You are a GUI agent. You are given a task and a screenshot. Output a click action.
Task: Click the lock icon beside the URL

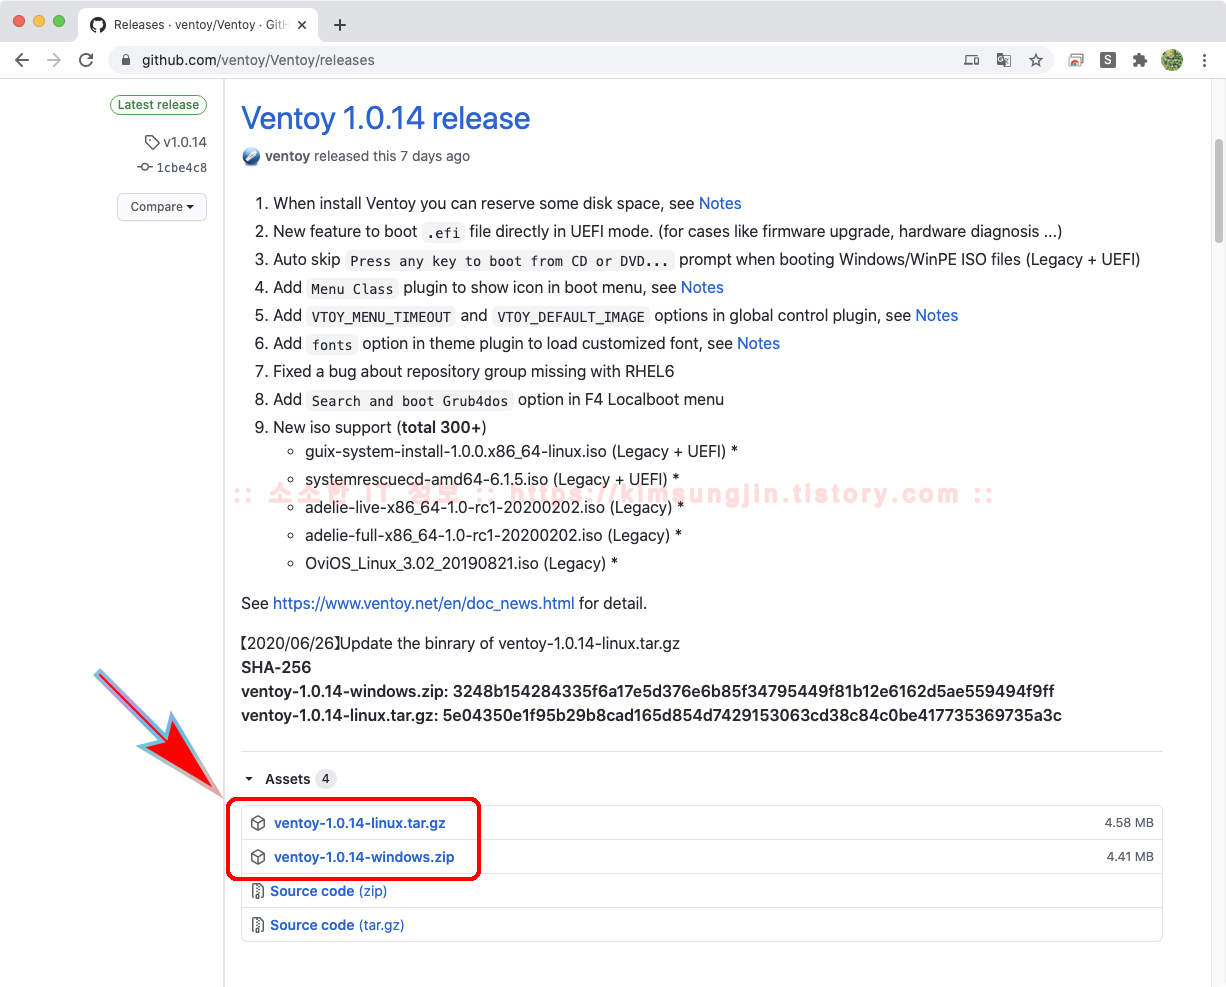(126, 60)
